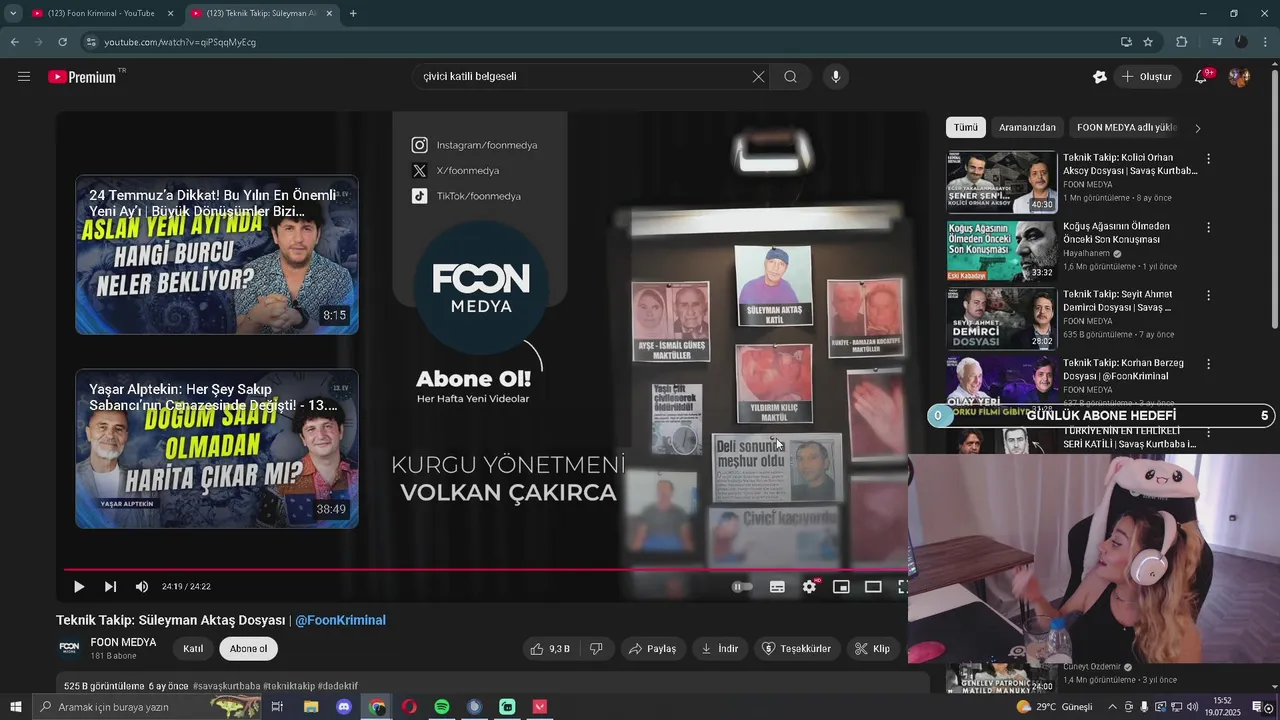Open player settings gear
Image resolution: width=1280 pixels, height=720 pixels.
[x=810, y=587]
